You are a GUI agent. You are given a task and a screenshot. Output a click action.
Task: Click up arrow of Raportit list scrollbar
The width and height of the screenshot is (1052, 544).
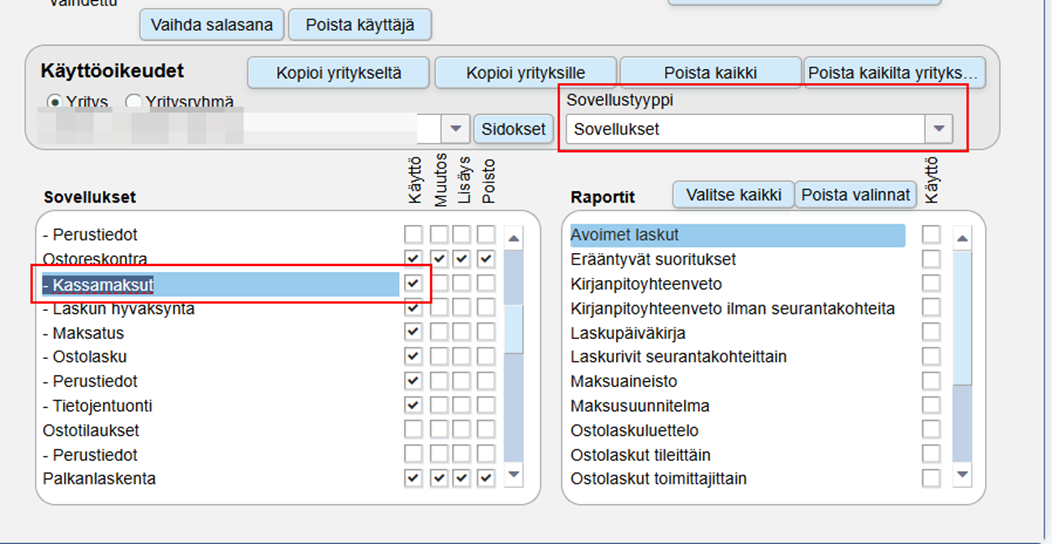(x=963, y=237)
